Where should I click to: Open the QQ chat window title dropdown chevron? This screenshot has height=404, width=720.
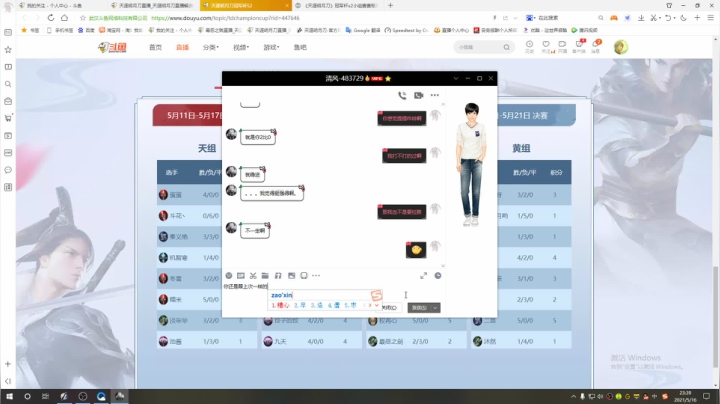[456, 79]
